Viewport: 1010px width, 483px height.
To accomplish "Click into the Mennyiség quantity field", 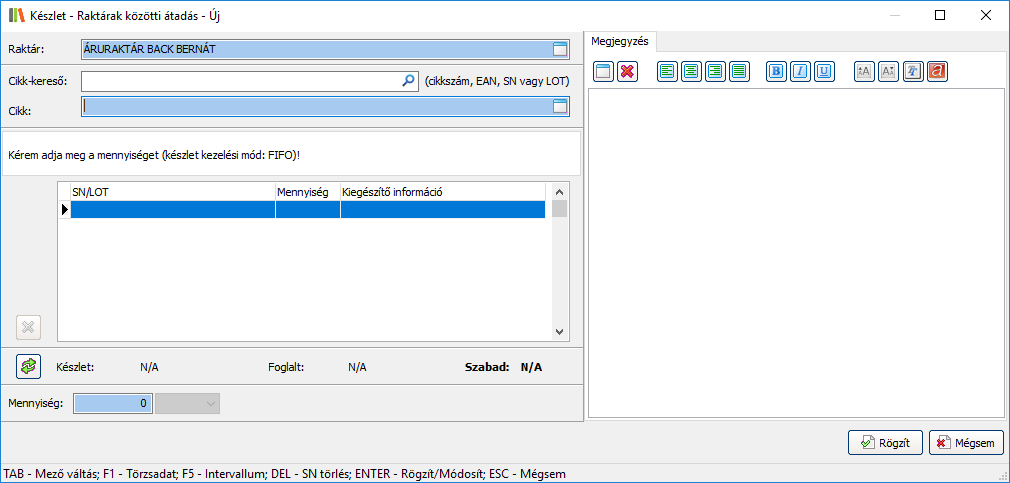I will click(114, 403).
